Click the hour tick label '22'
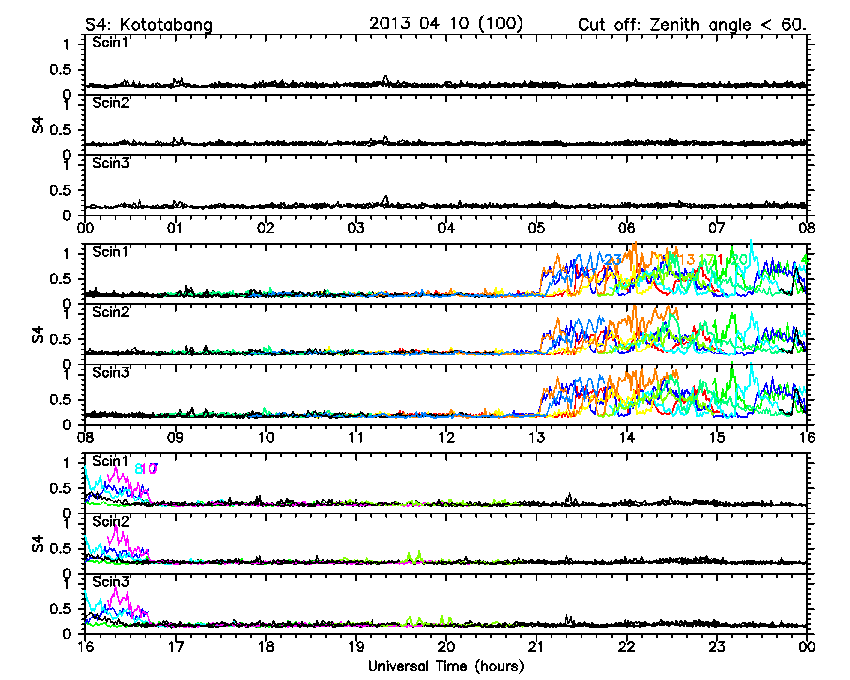This screenshot has height=680, width=850. pos(627,646)
